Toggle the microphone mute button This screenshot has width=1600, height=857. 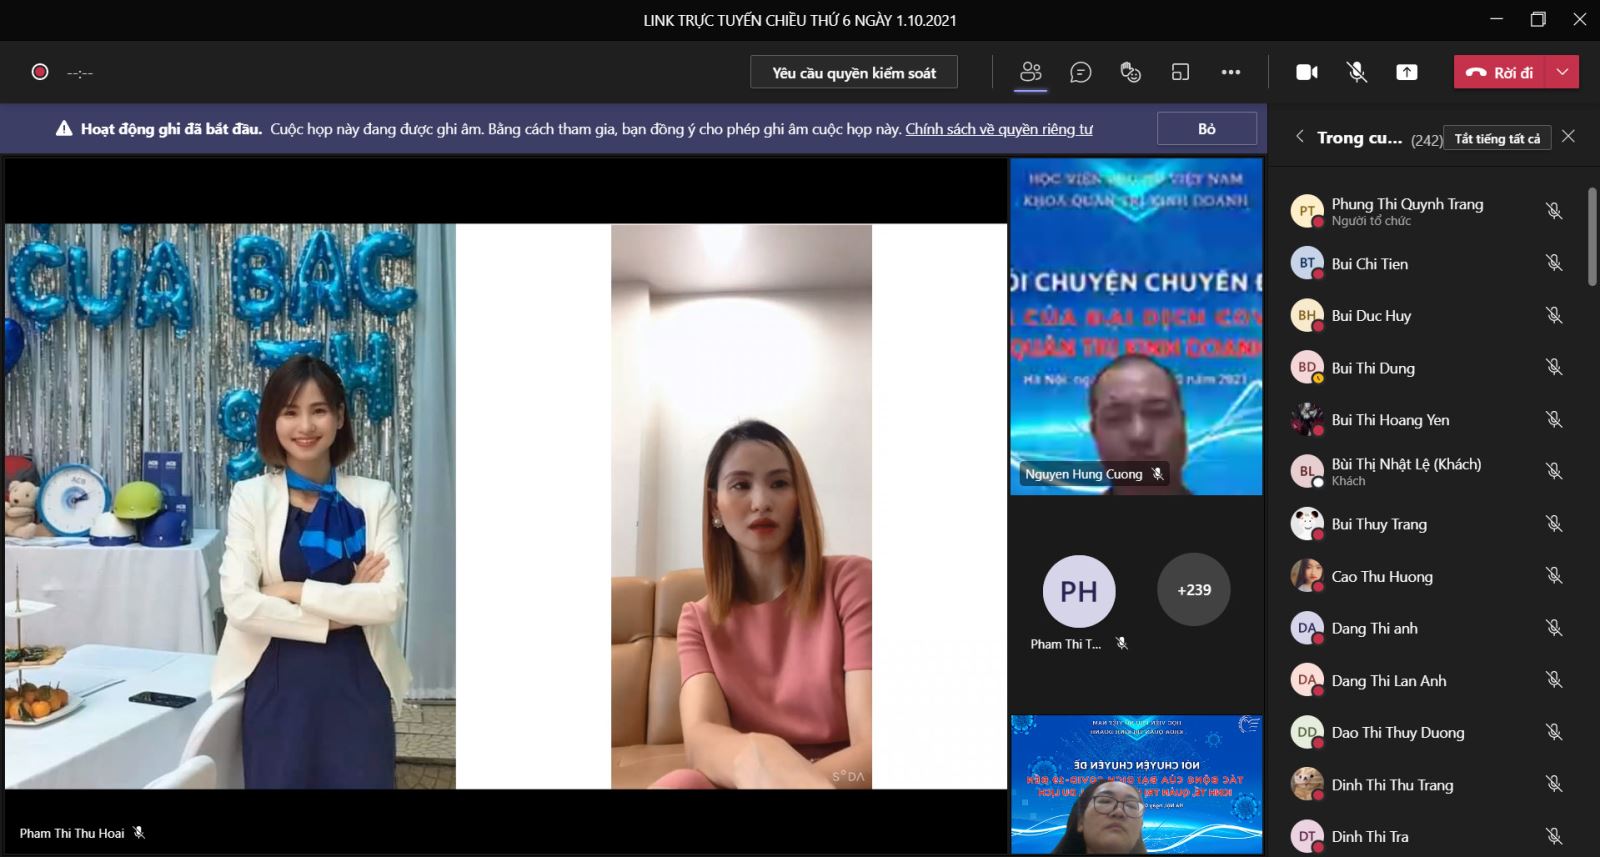(1356, 72)
